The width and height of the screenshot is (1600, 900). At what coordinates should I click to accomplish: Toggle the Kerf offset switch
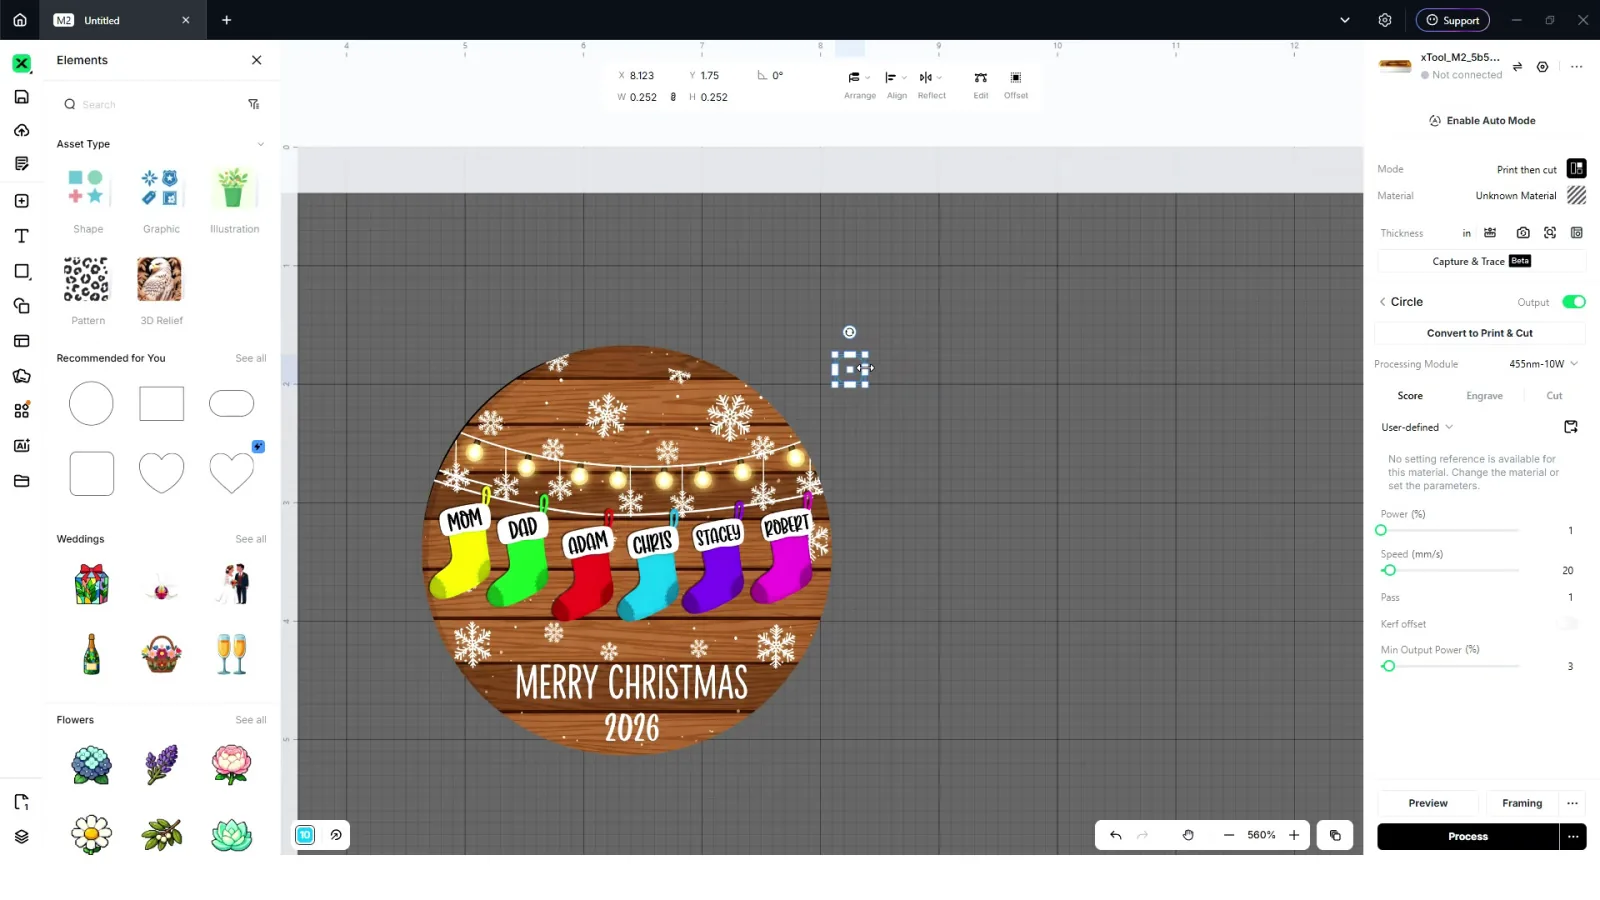coord(1570,624)
